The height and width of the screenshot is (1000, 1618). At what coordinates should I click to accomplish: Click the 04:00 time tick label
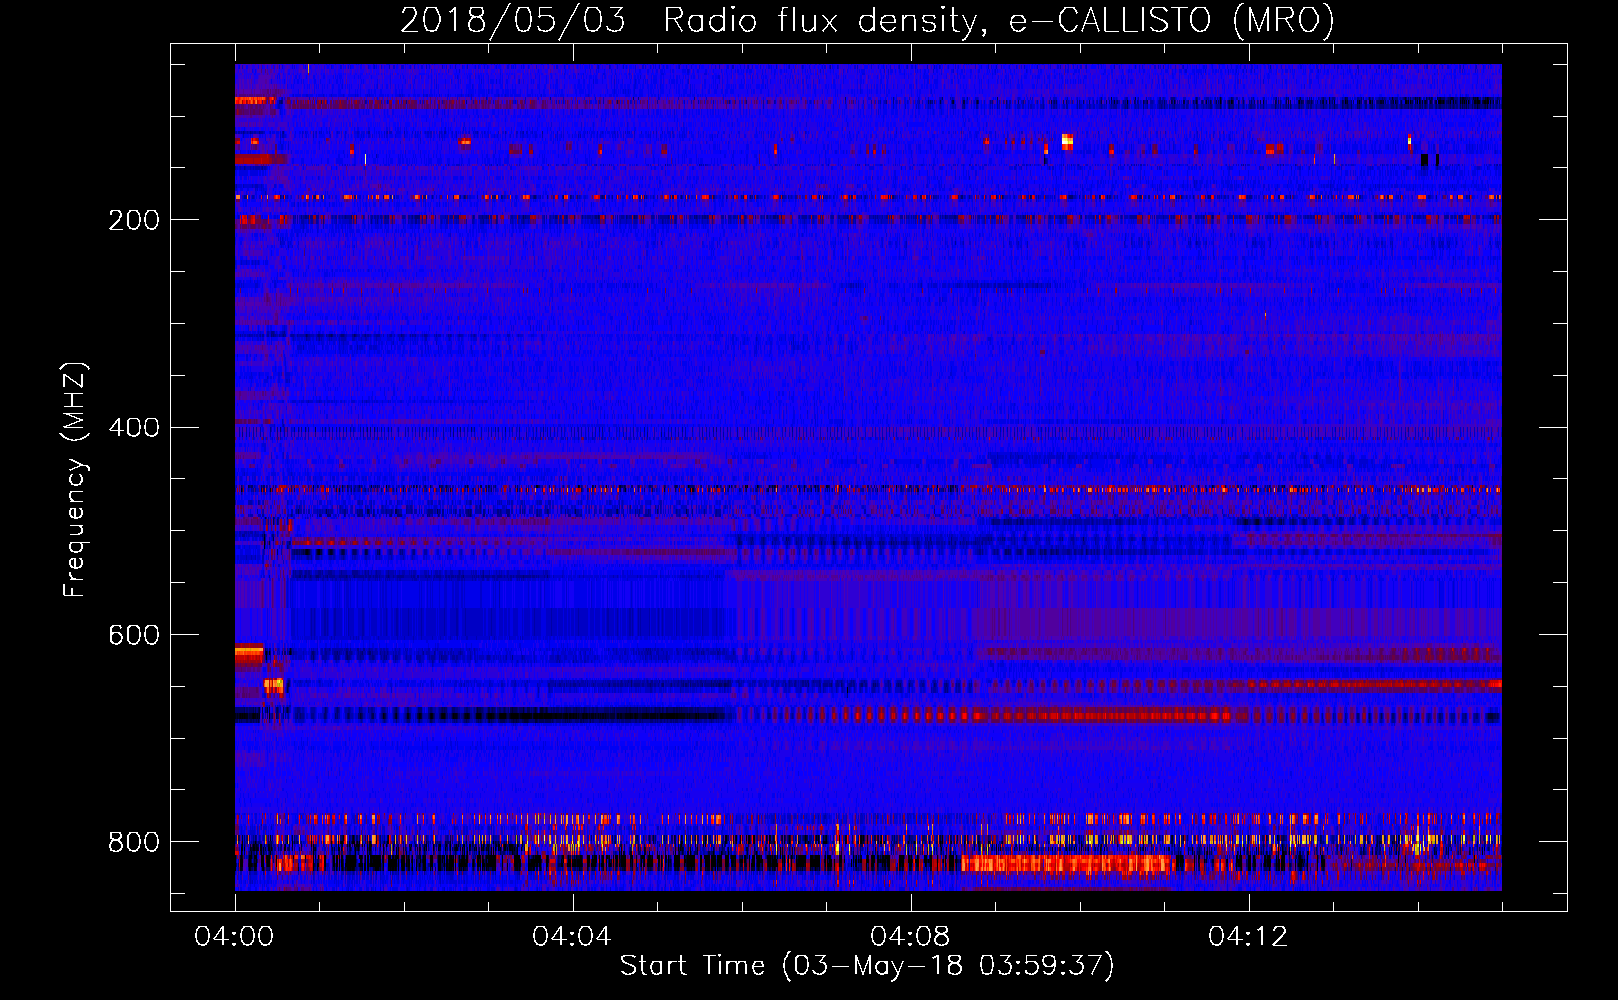tap(234, 936)
